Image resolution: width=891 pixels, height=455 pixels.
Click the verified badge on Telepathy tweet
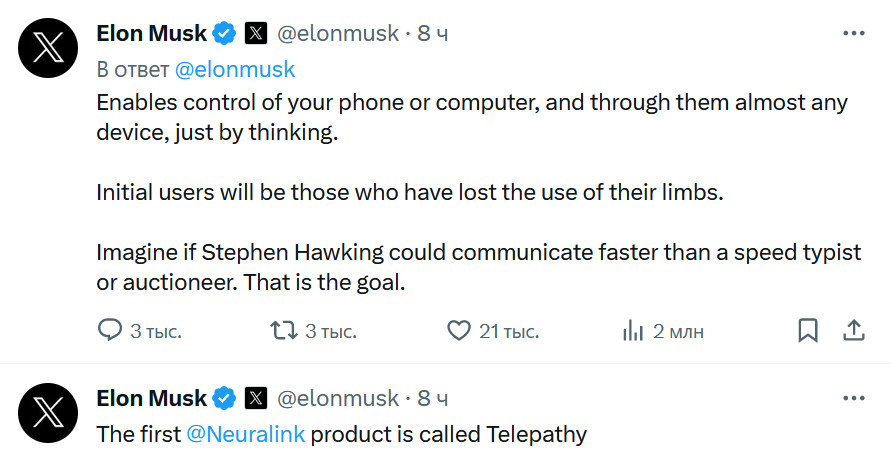point(224,399)
